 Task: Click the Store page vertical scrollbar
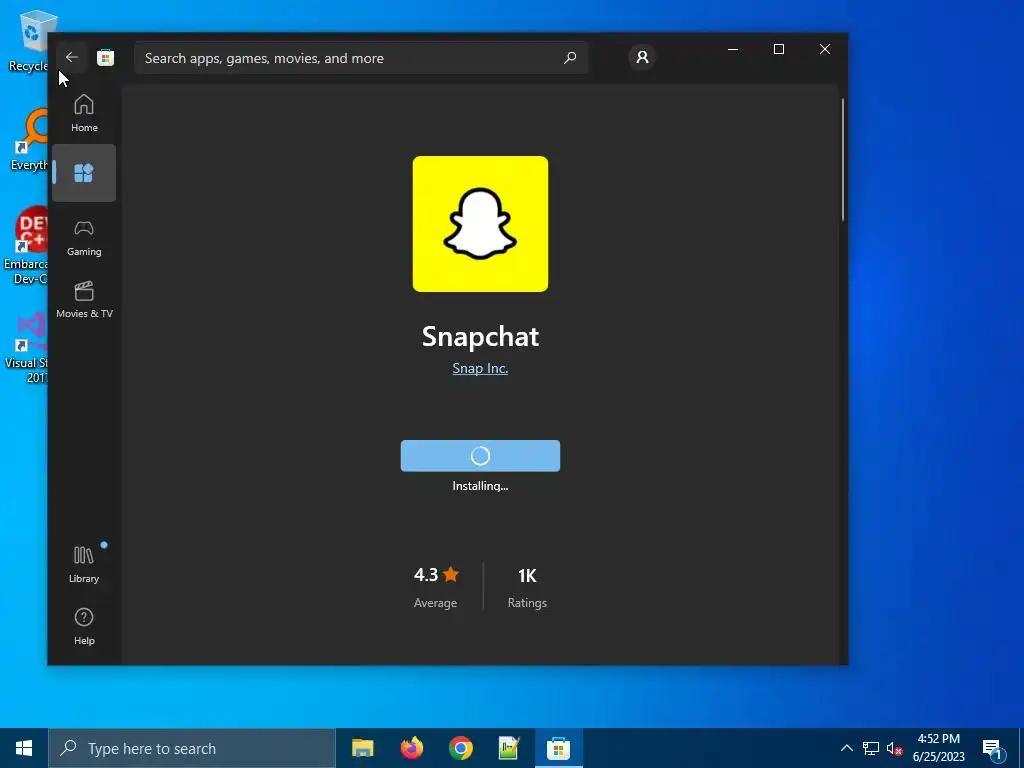coord(843,160)
